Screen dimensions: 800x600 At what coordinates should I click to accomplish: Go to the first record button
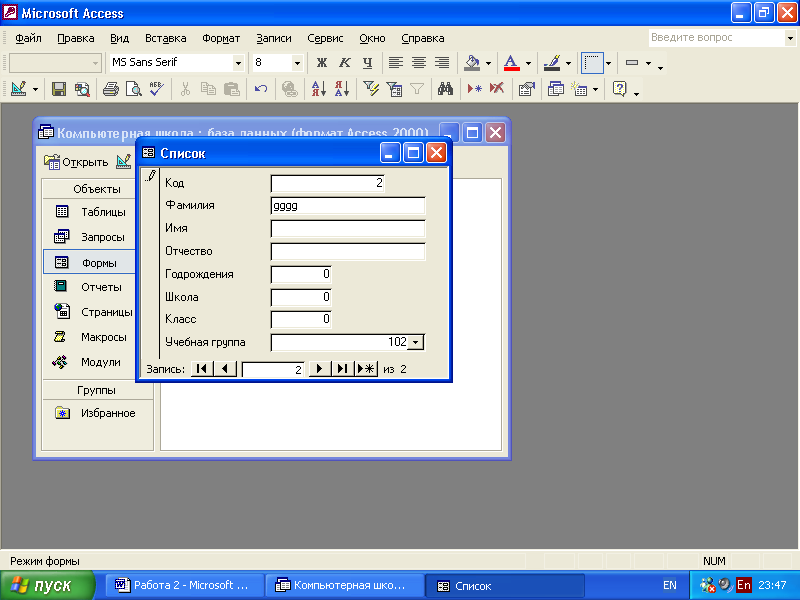click(202, 368)
